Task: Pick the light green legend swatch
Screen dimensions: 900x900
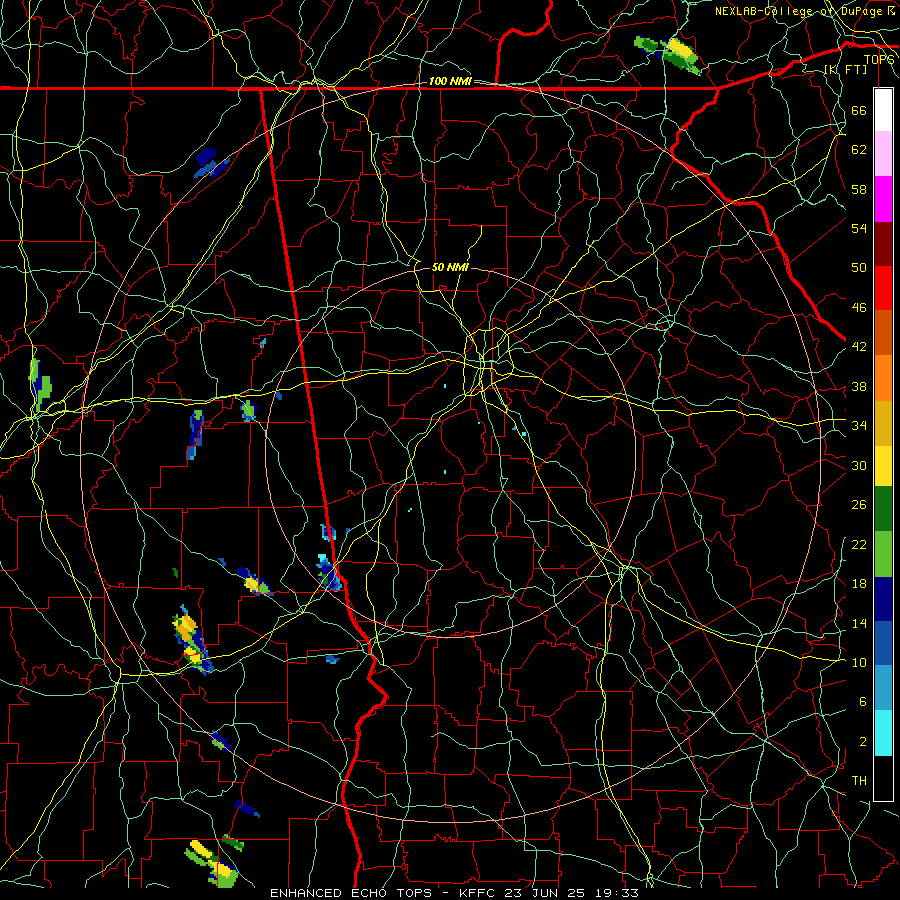Action: pyautogui.click(x=883, y=554)
